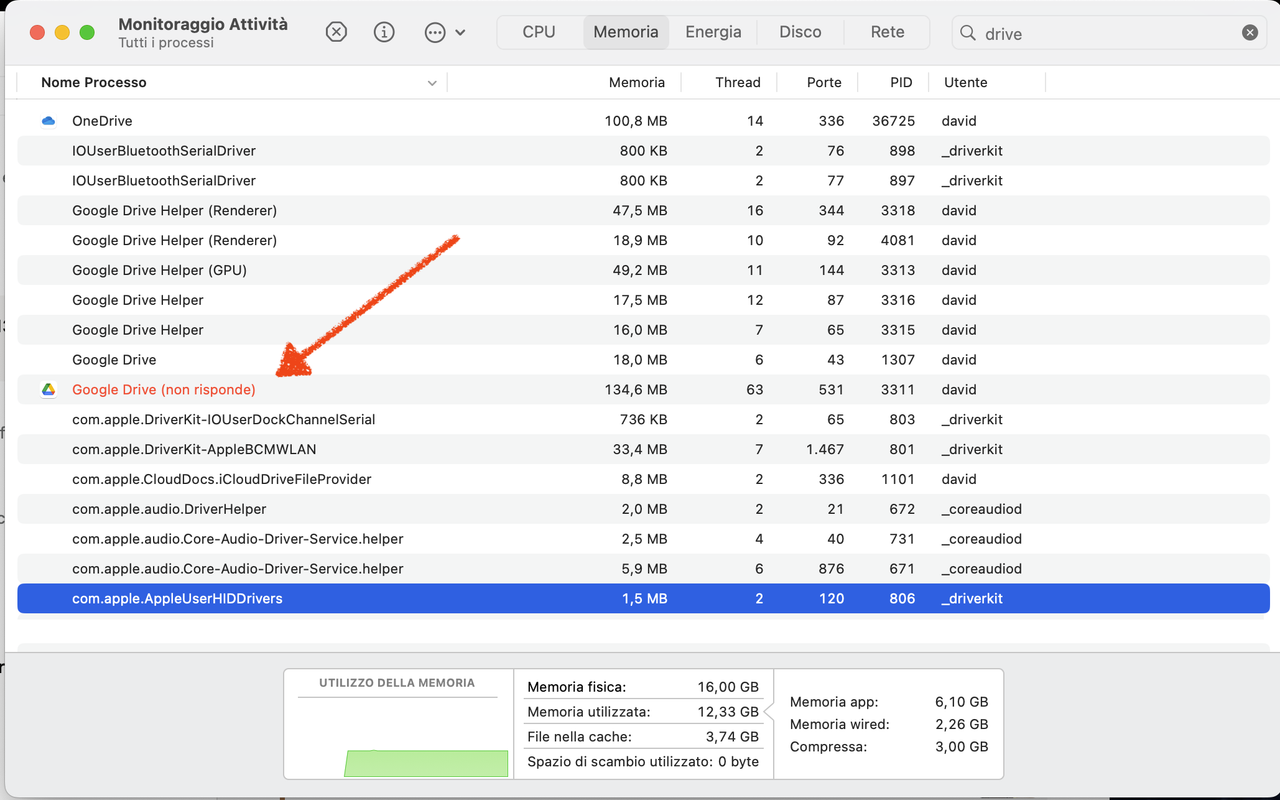
Task: Select the Memoria tab
Action: [626, 32]
